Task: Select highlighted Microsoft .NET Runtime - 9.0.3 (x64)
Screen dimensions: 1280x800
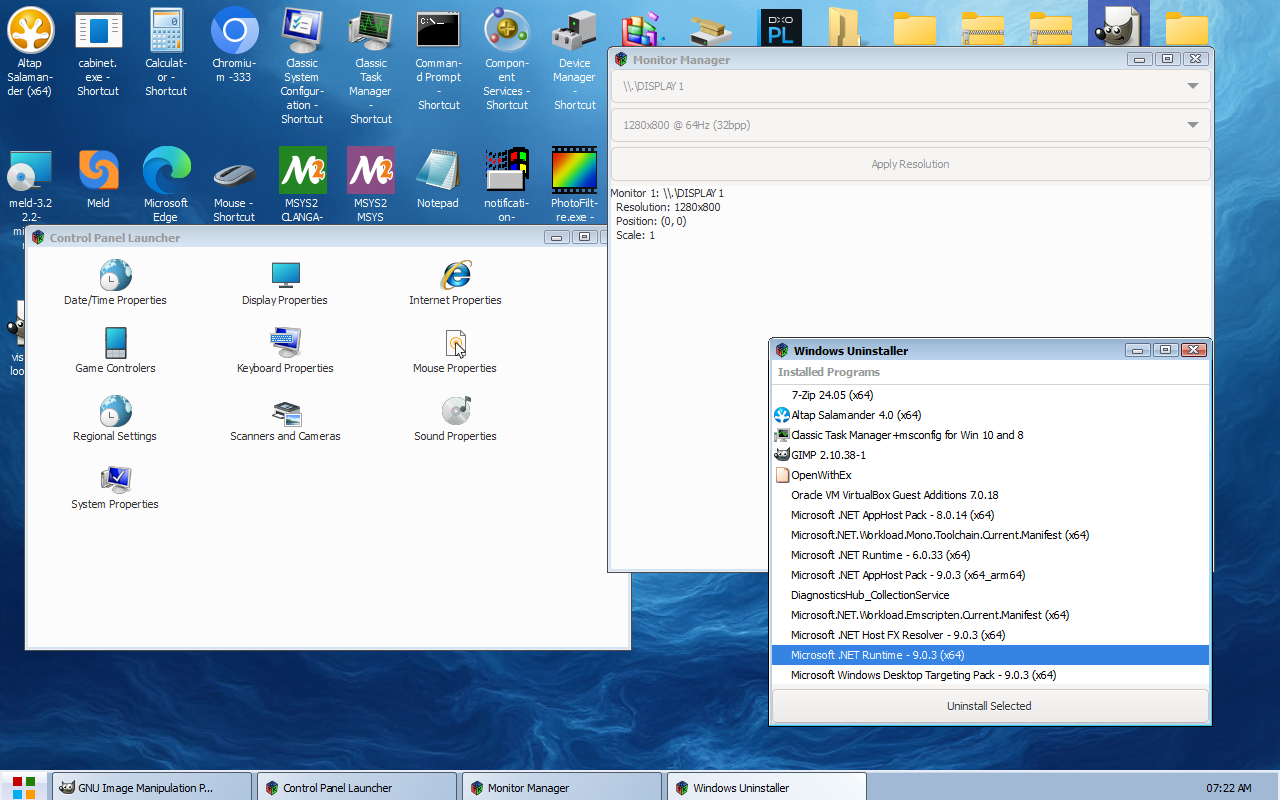Action: pos(990,655)
